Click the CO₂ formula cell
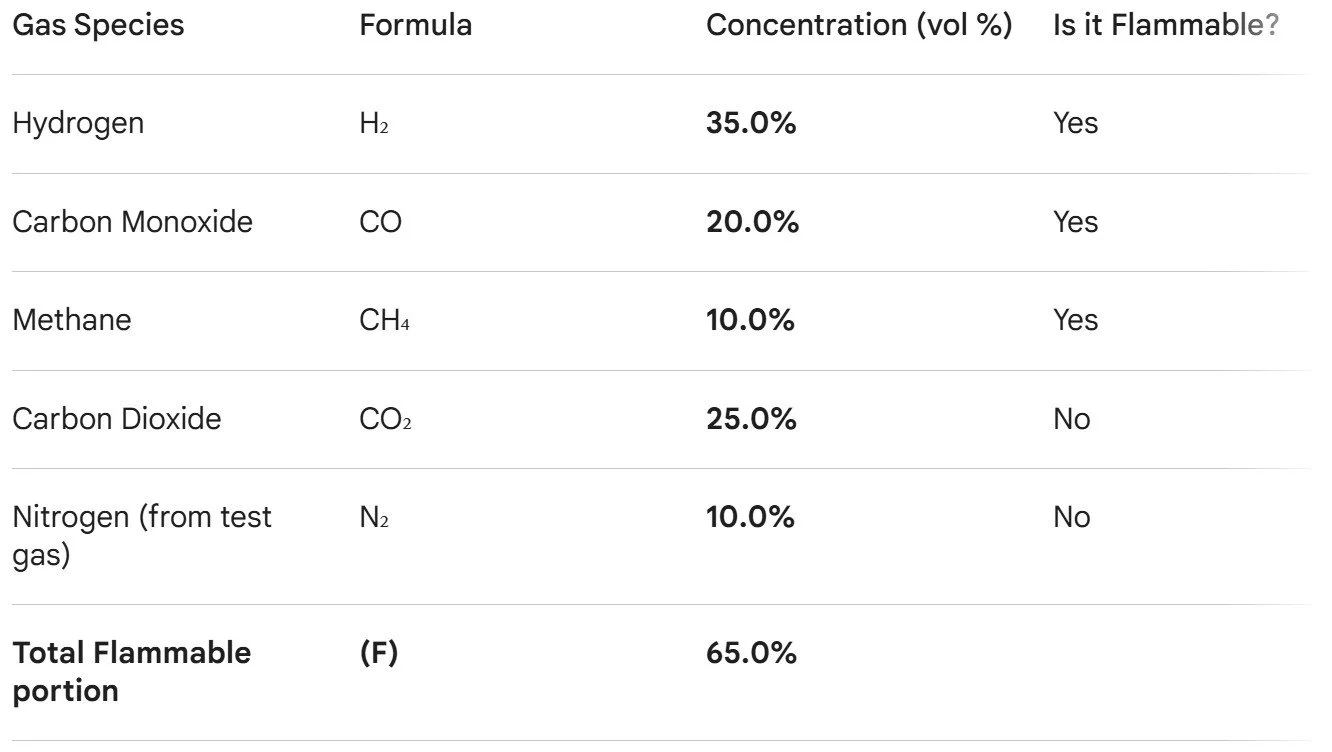Image resolution: width=1332 pixels, height=752 pixels. pyautogui.click(x=385, y=418)
